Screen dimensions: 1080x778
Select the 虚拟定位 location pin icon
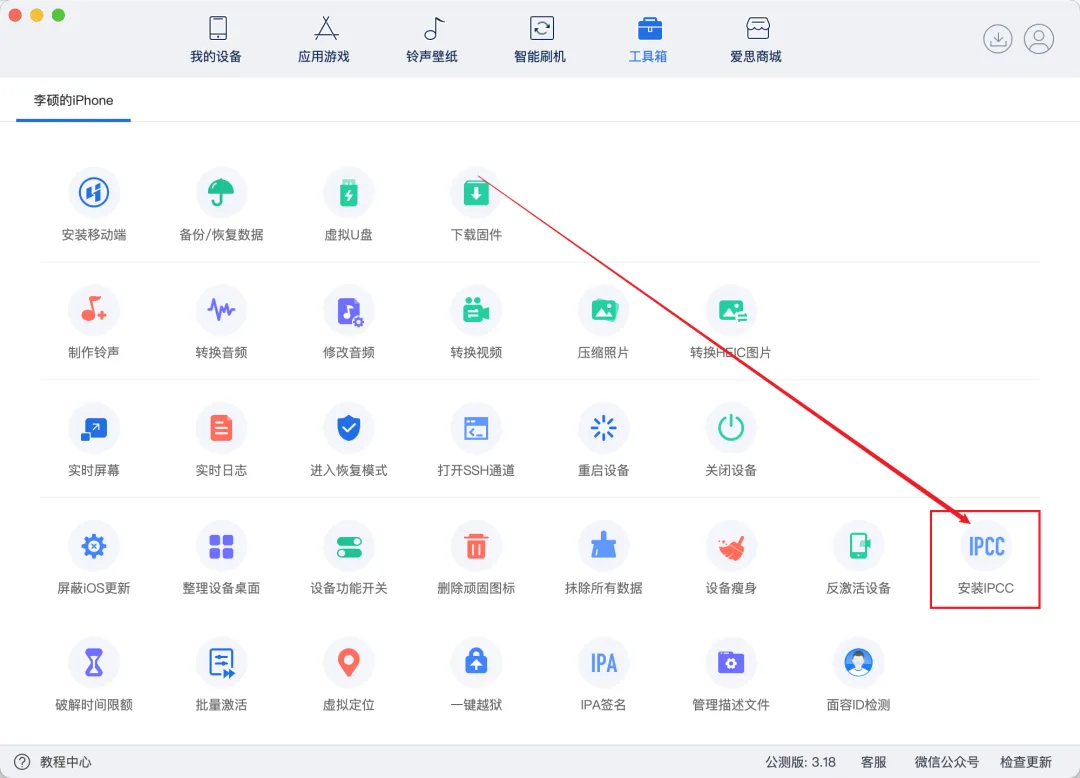(348, 663)
